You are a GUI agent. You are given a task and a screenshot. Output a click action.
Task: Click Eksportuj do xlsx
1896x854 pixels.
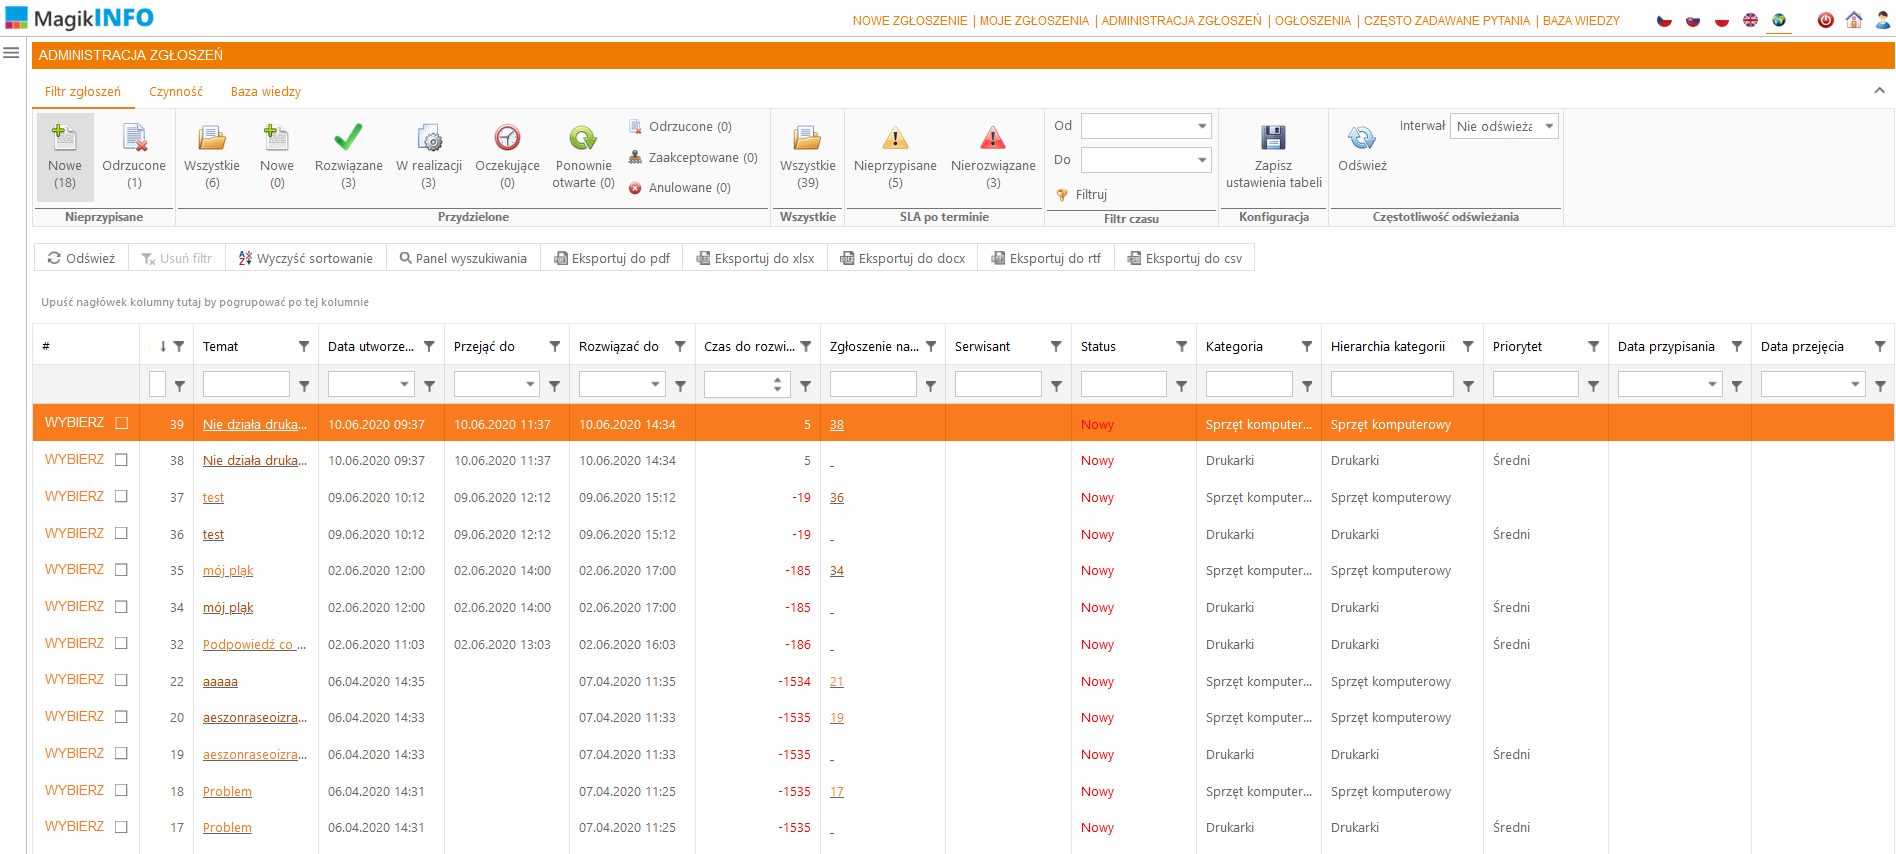[756, 258]
